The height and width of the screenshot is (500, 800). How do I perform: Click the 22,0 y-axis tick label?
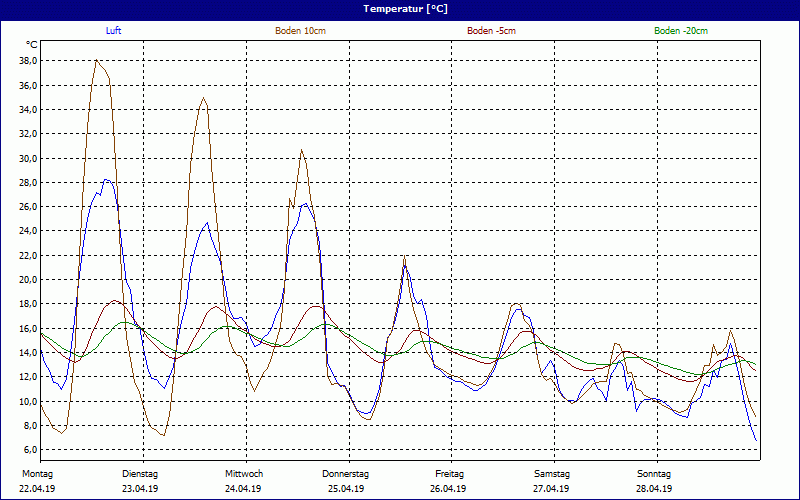pyautogui.click(x=28, y=256)
